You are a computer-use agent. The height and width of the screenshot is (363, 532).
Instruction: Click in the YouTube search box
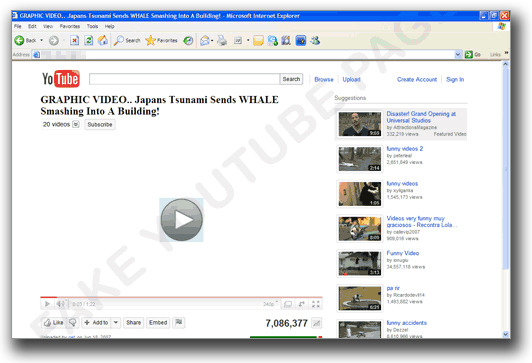[x=184, y=79]
